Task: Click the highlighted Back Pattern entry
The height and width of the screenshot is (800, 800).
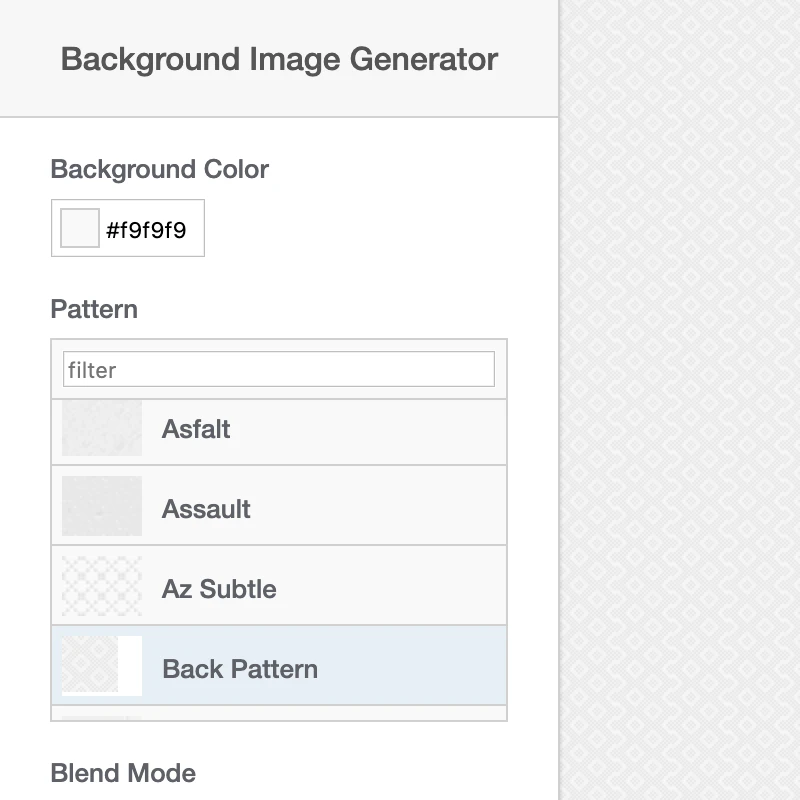Action: coord(278,668)
